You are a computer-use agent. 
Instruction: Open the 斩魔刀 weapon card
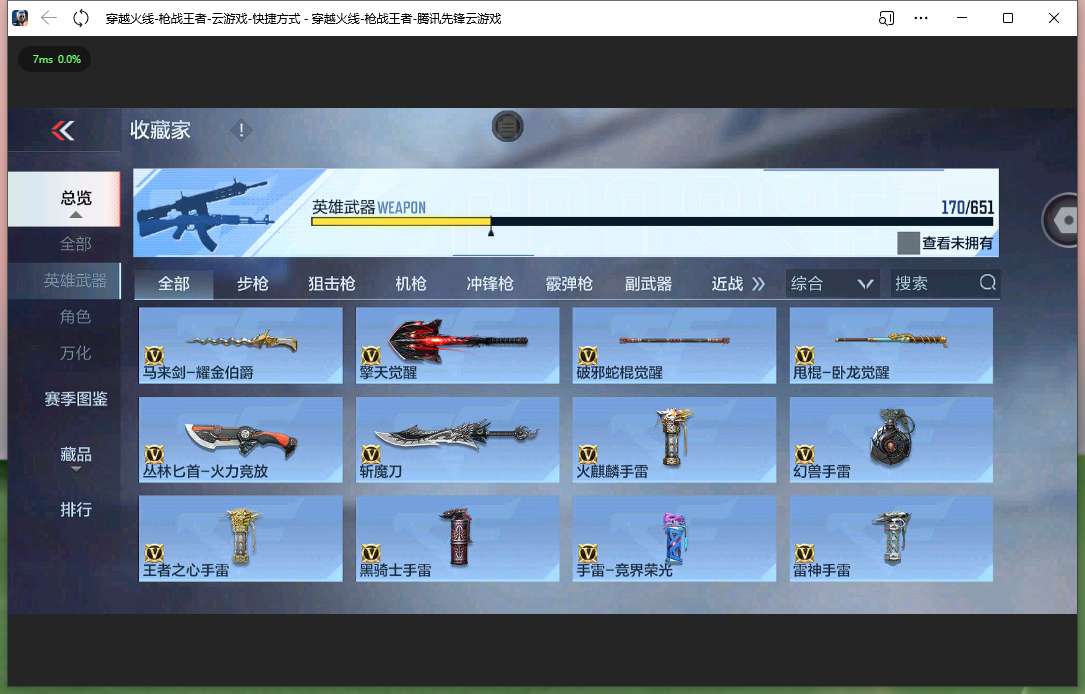457,440
